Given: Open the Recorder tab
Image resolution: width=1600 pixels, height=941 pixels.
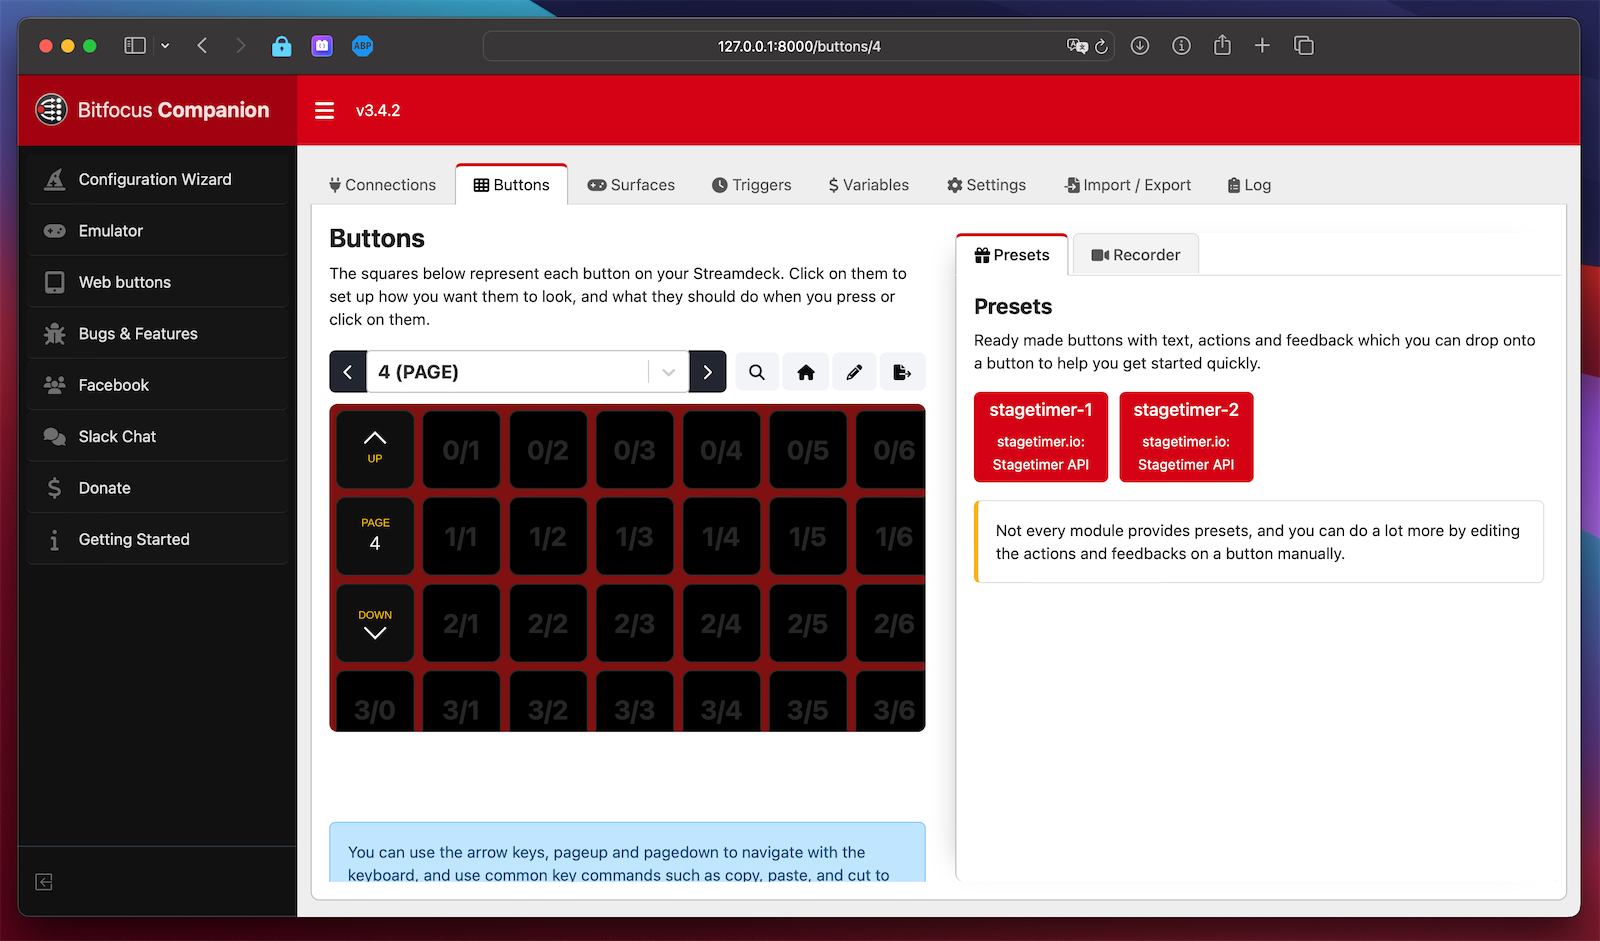Looking at the screenshot, I should click(1136, 255).
